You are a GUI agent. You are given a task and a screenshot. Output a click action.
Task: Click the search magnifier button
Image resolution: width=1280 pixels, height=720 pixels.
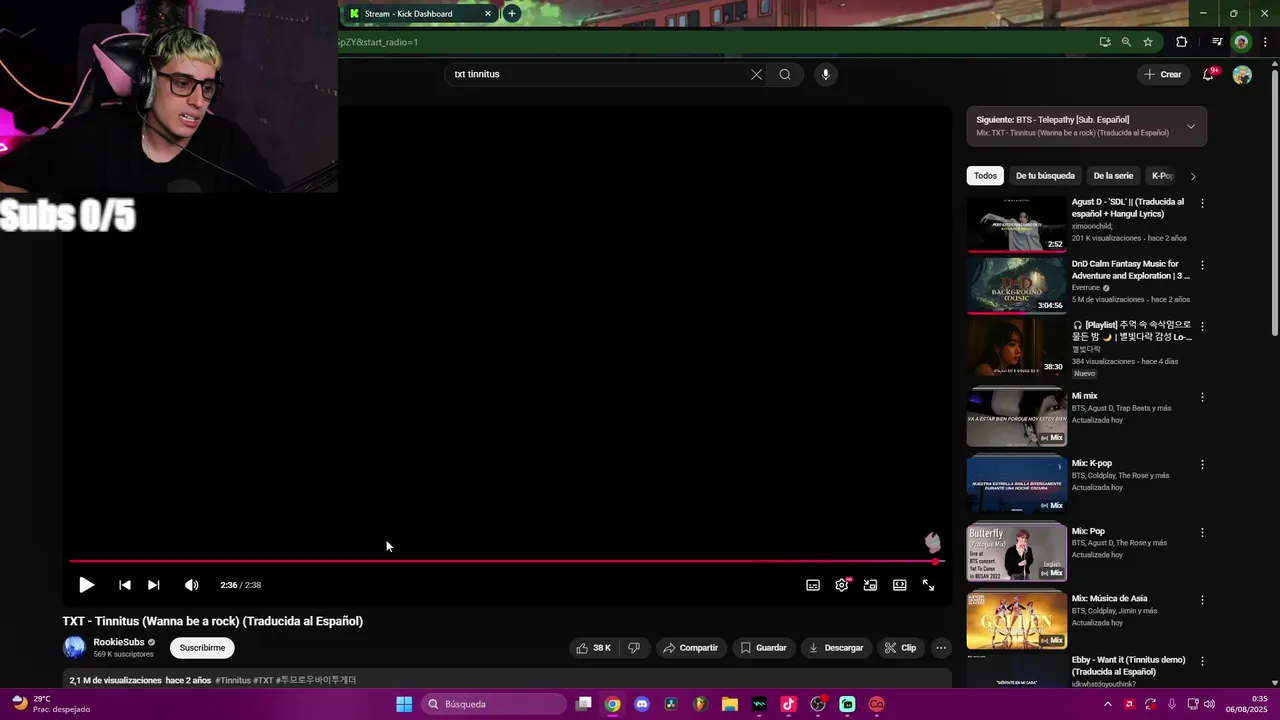pos(785,74)
